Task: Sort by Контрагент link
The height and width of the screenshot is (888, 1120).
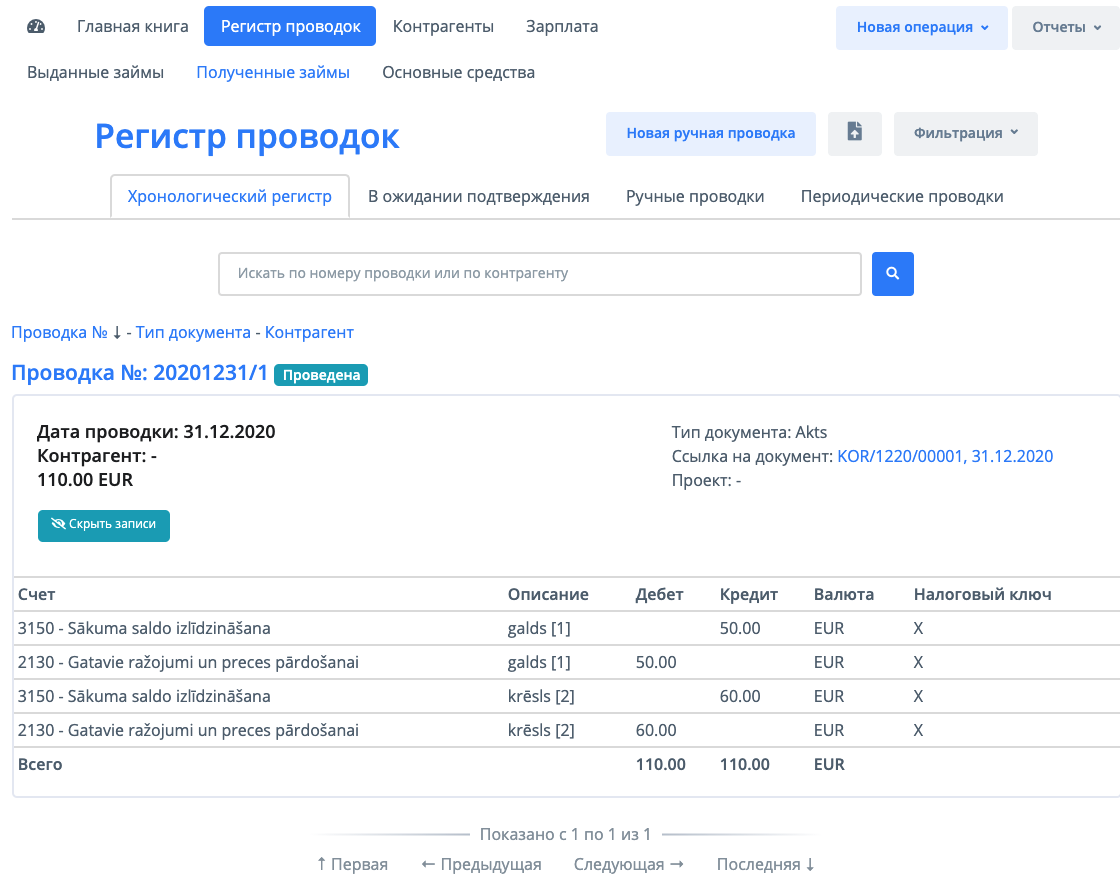Action: point(309,332)
